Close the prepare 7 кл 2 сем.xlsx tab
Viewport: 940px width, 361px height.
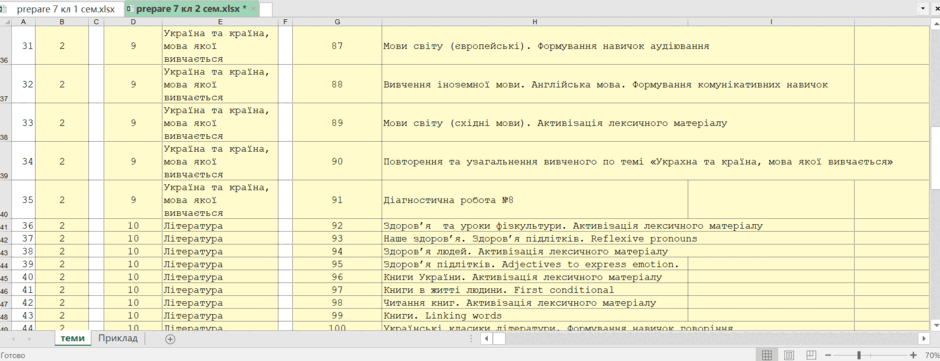click(x=253, y=9)
